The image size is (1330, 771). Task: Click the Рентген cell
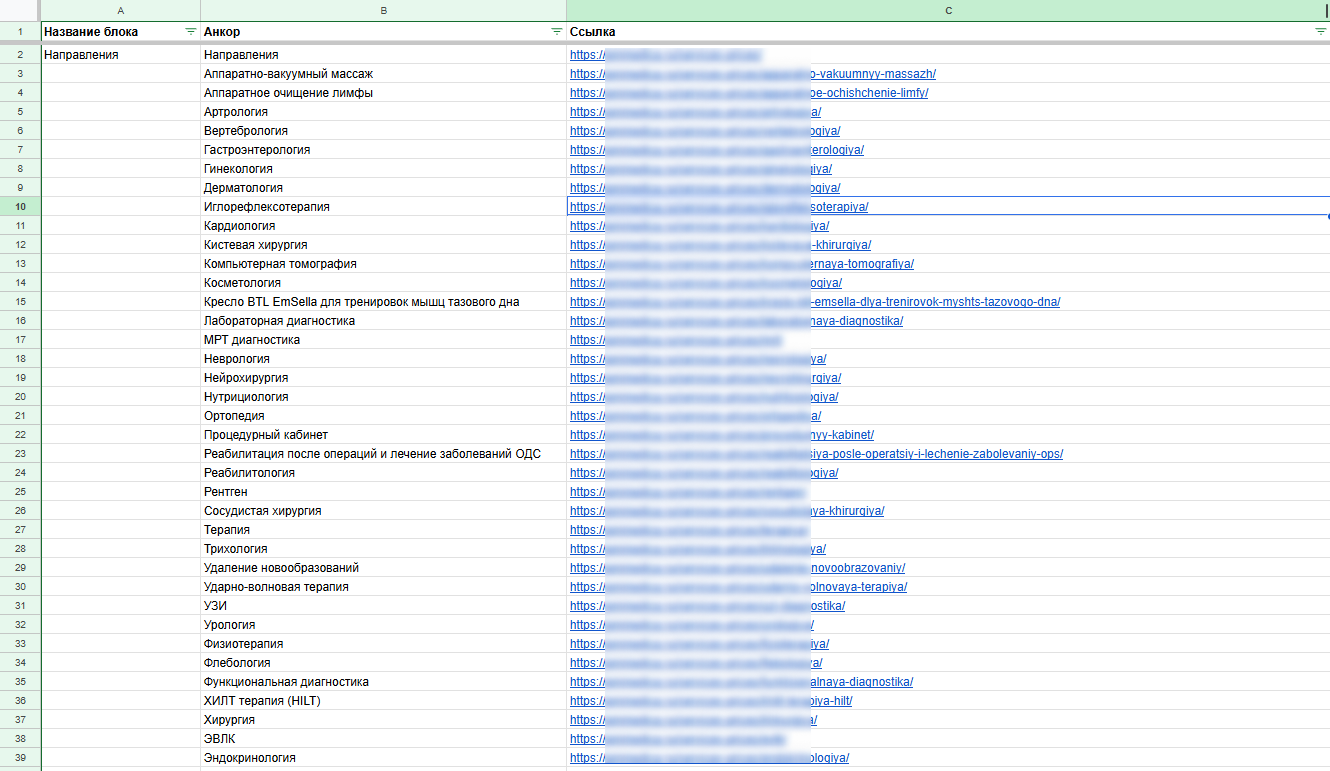(x=383, y=492)
